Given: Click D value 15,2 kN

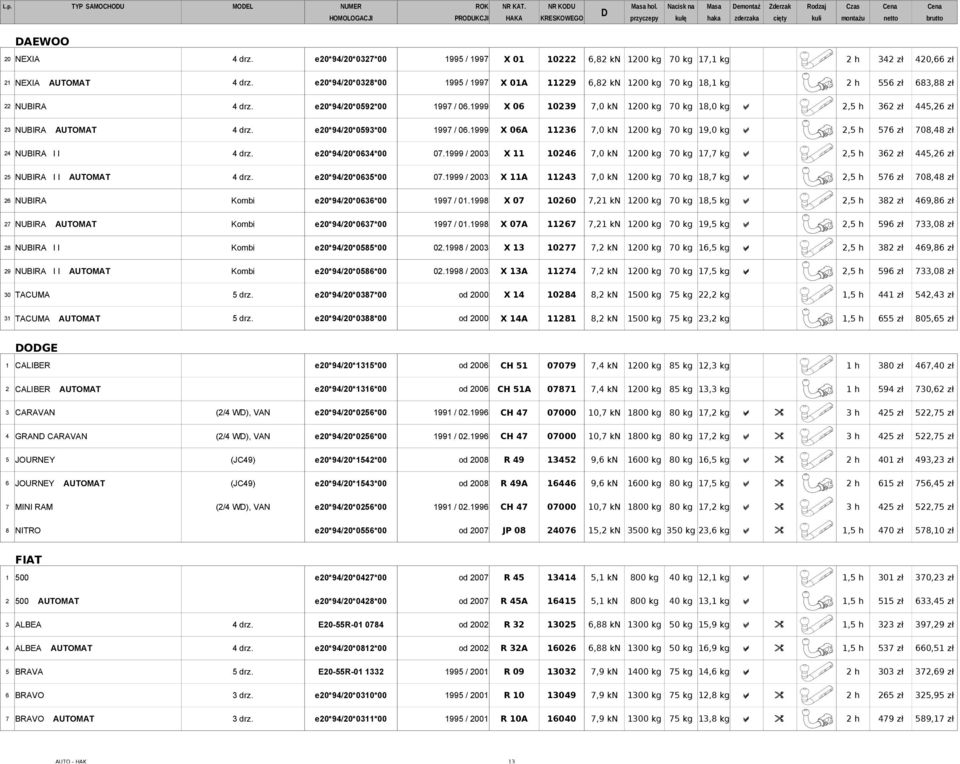Looking at the screenshot, I should pyautogui.click(x=604, y=531).
